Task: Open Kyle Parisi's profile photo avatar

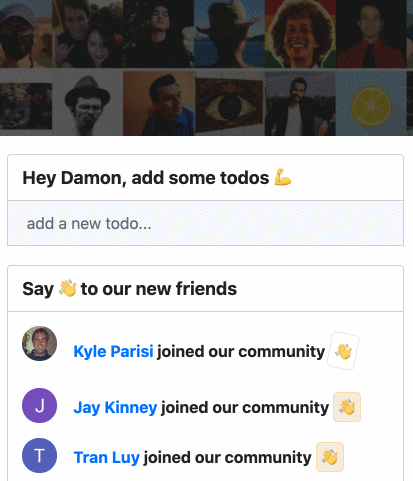Action: (39, 343)
